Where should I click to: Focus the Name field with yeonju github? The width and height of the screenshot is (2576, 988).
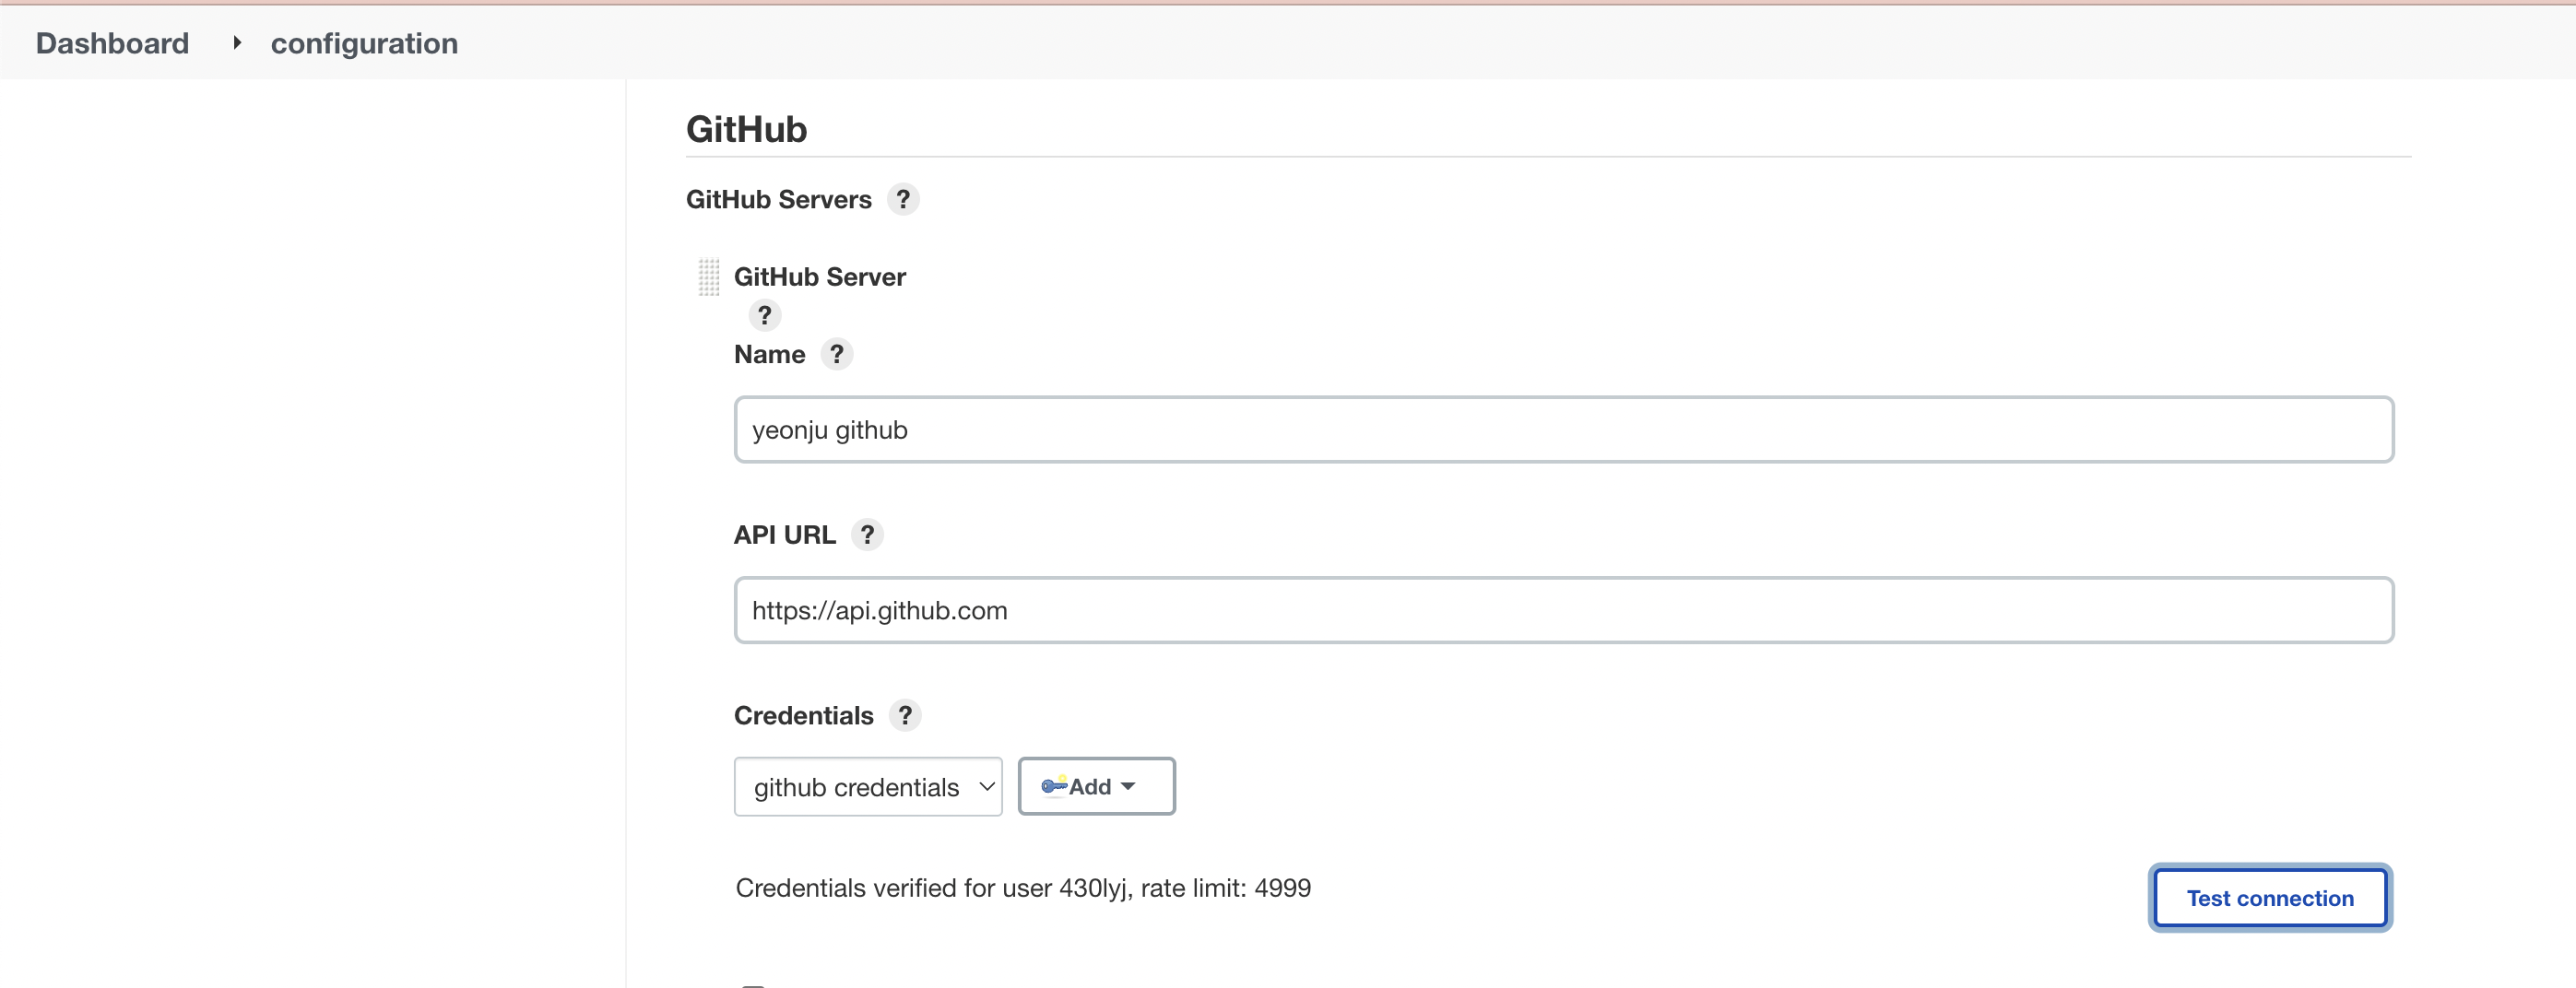click(x=1564, y=430)
